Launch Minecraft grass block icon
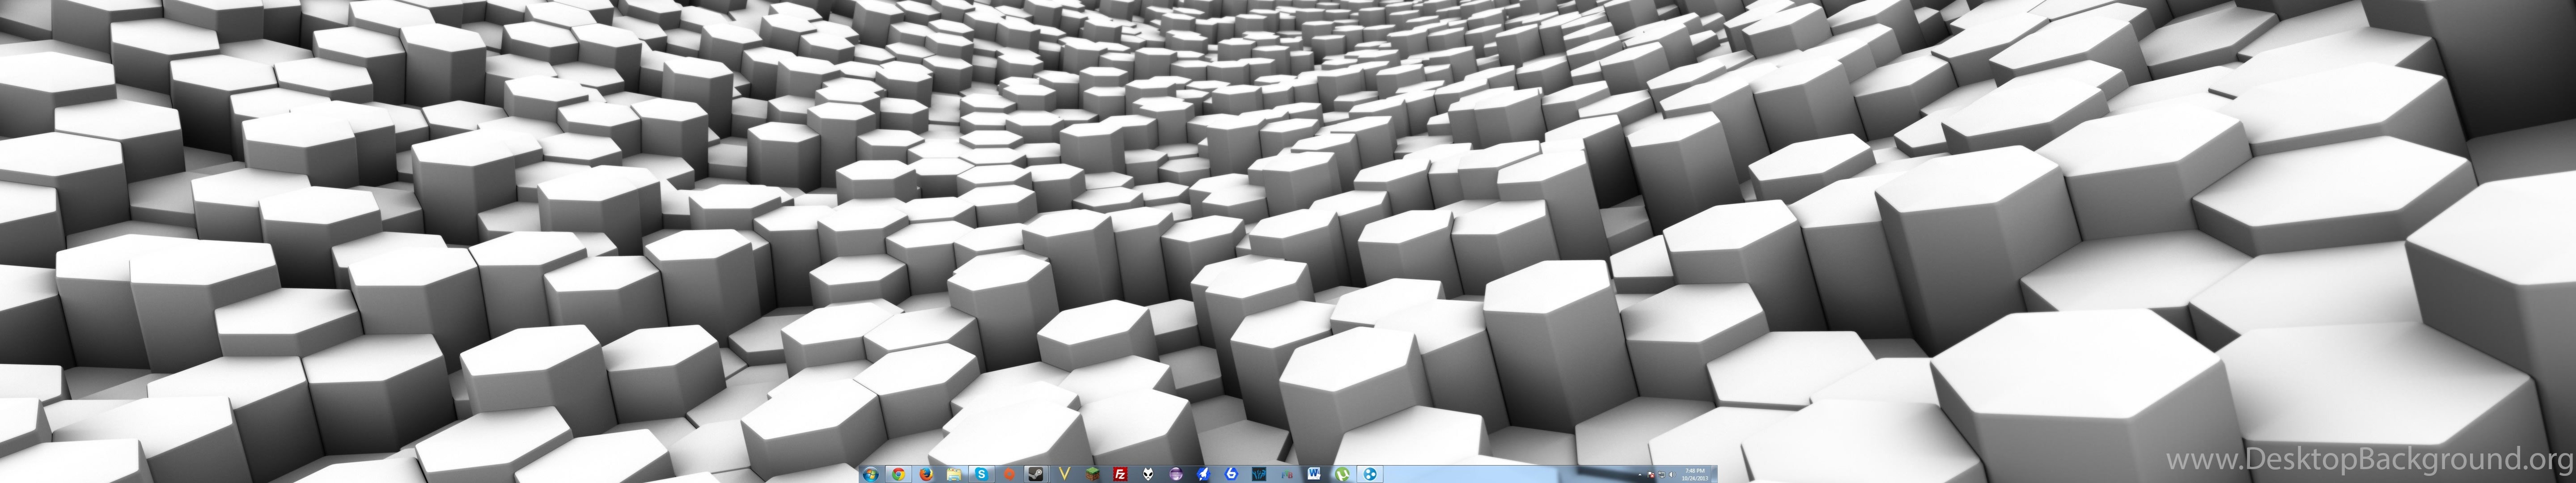Viewport: 2576px width, 483px height. point(1093,474)
